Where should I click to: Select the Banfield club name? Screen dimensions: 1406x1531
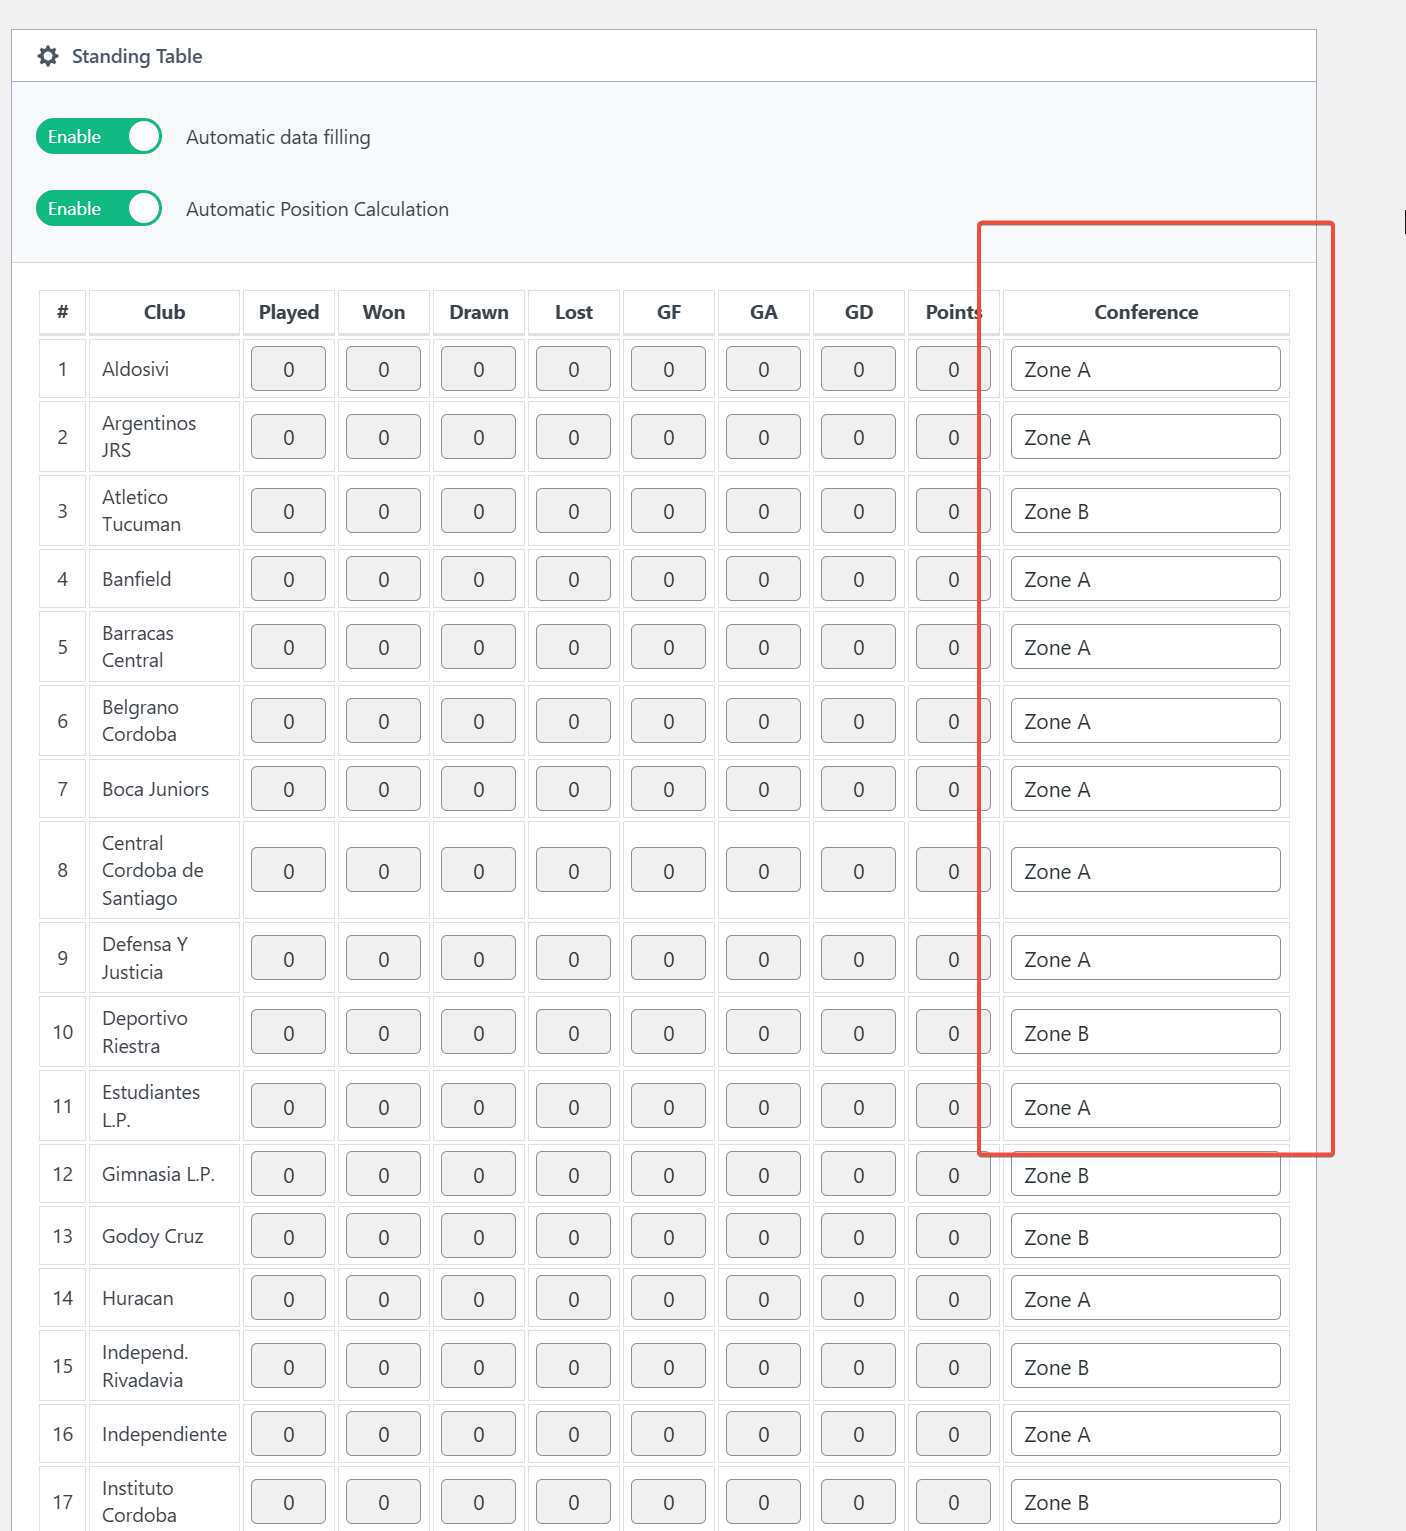(x=137, y=579)
